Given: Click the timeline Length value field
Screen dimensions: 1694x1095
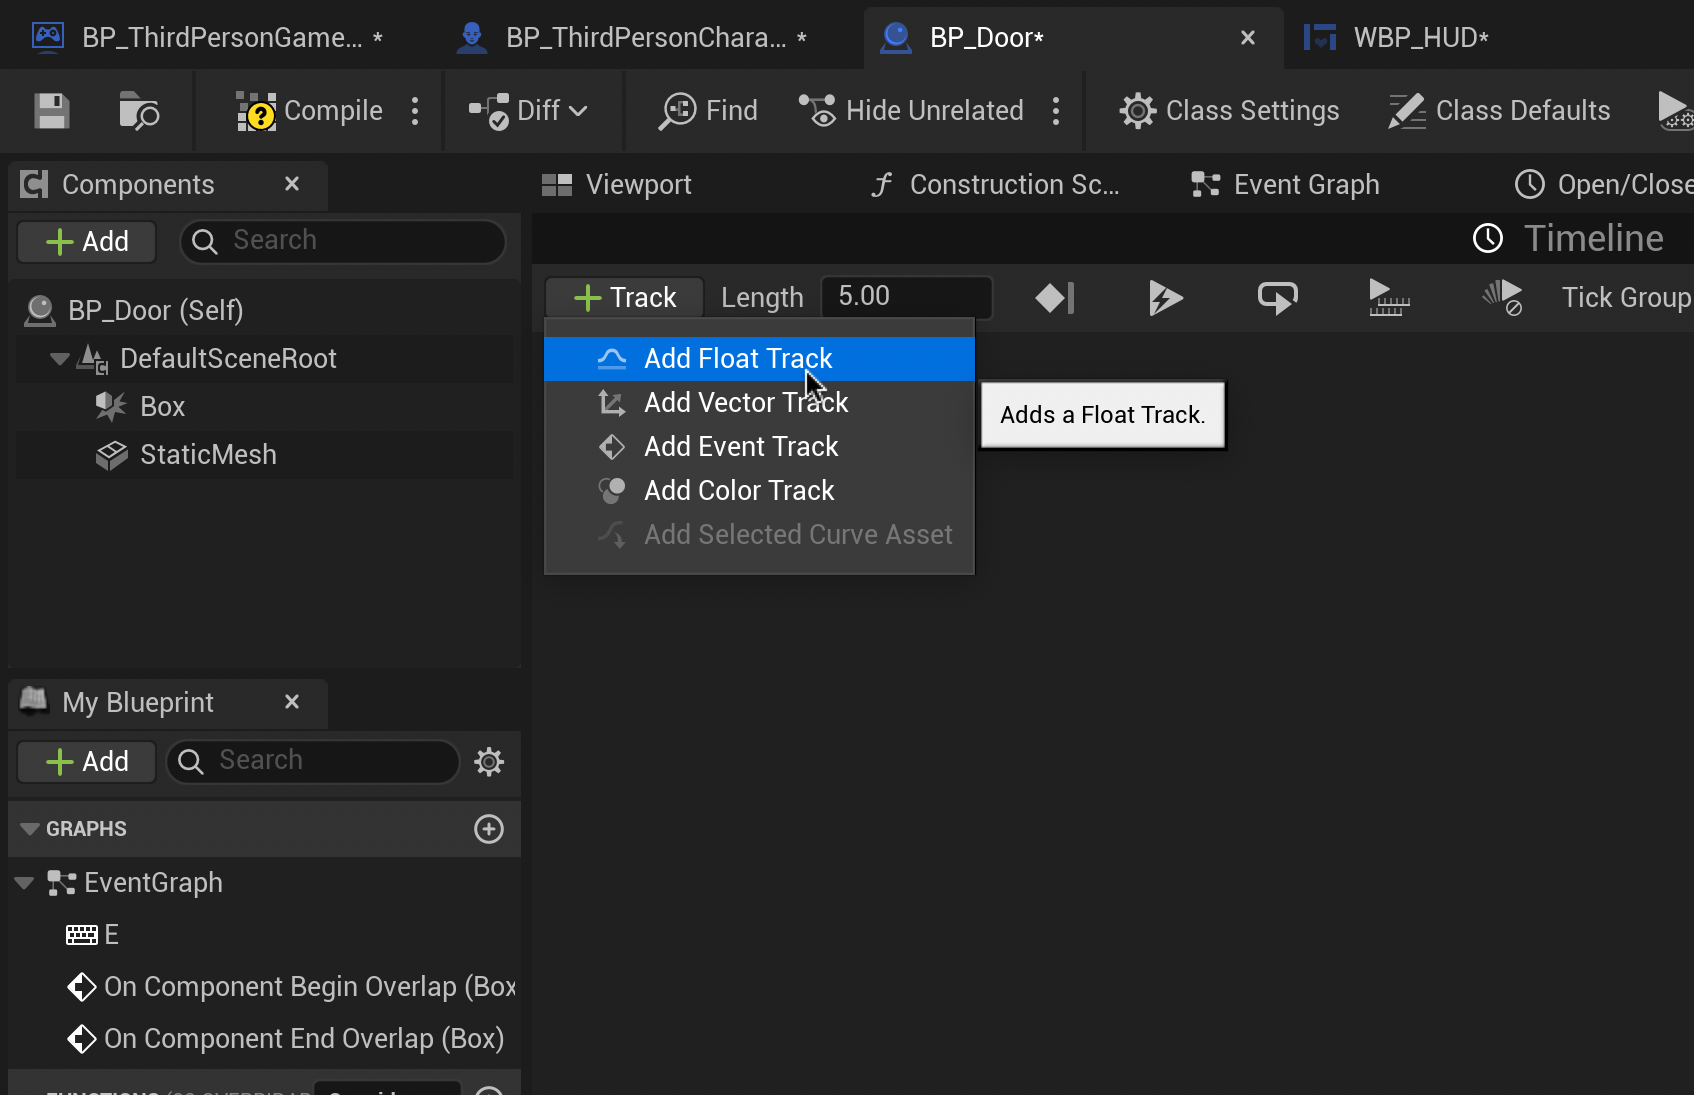Looking at the screenshot, I should click(x=906, y=297).
